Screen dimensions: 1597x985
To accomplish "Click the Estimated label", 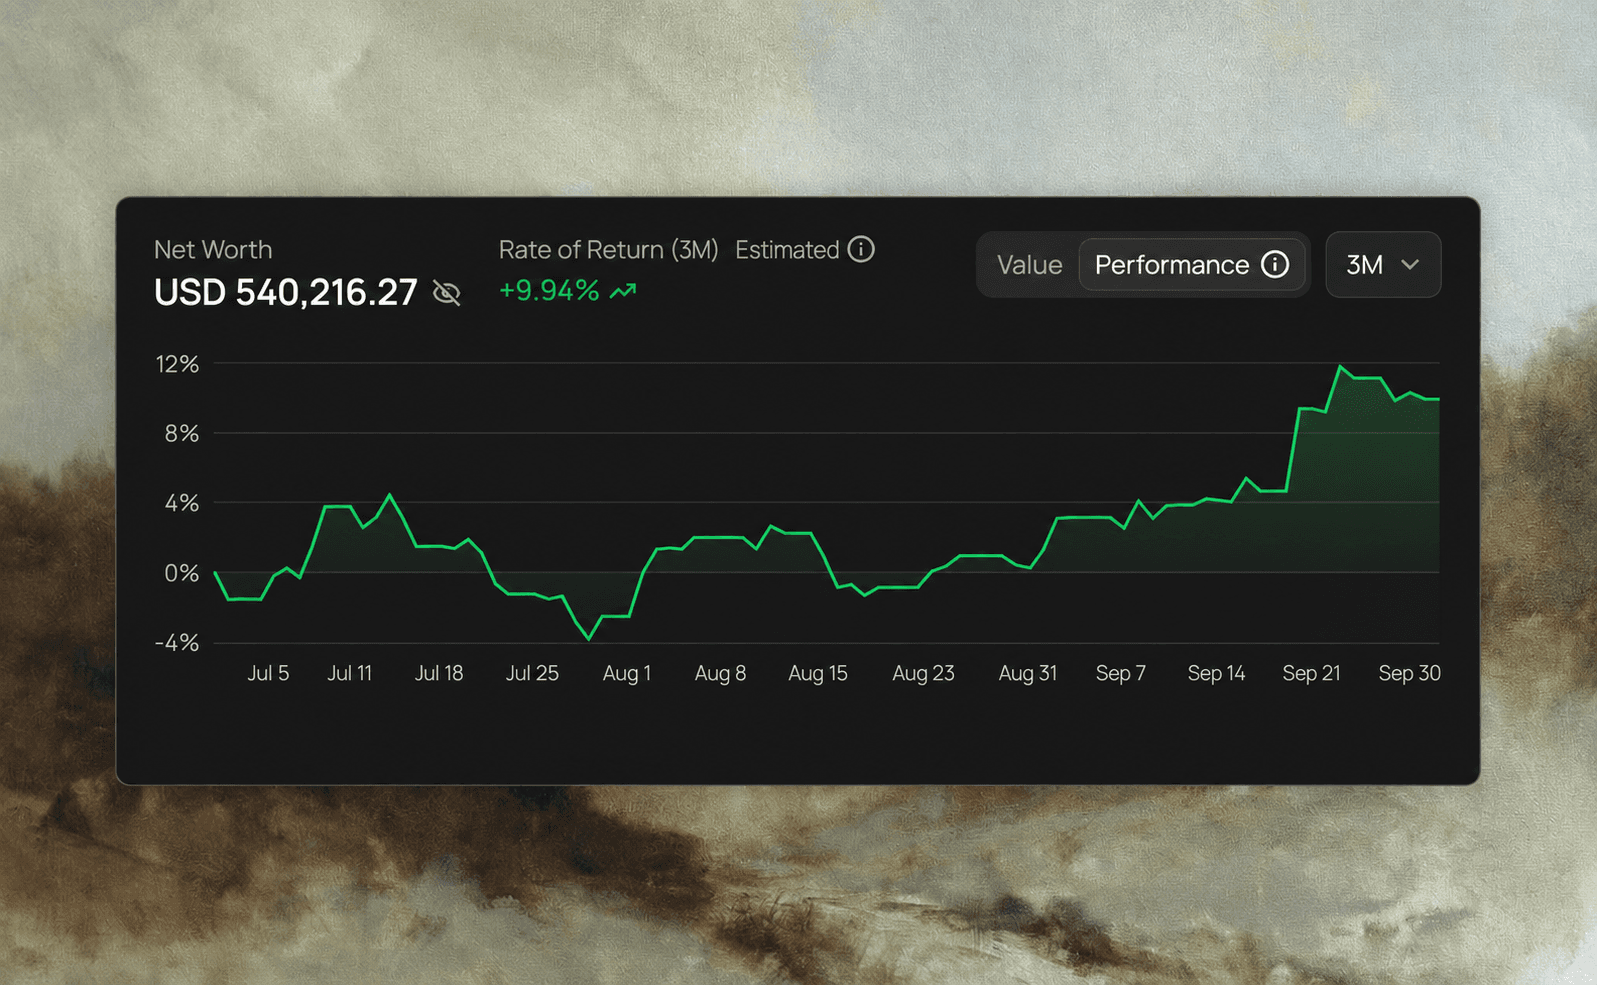I will [787, 250].
